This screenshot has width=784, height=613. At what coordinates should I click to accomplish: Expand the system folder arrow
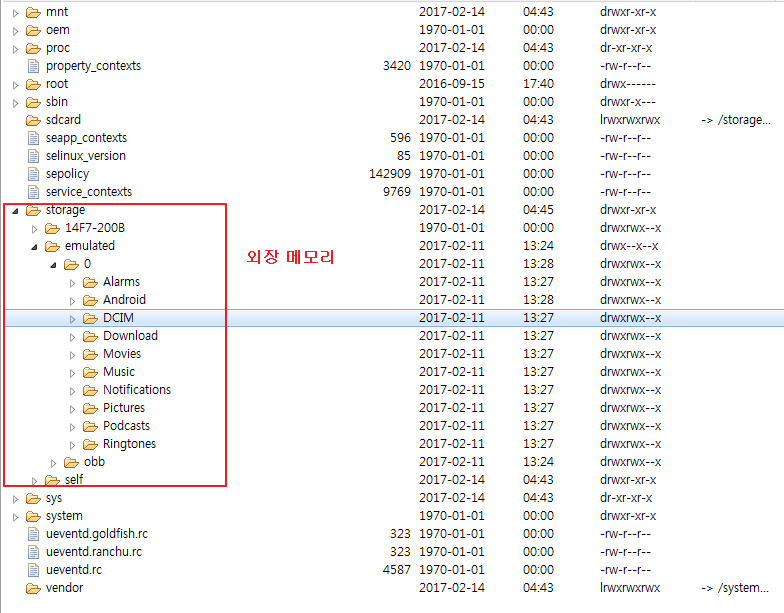pyautogui.click(x=16, y=517)
